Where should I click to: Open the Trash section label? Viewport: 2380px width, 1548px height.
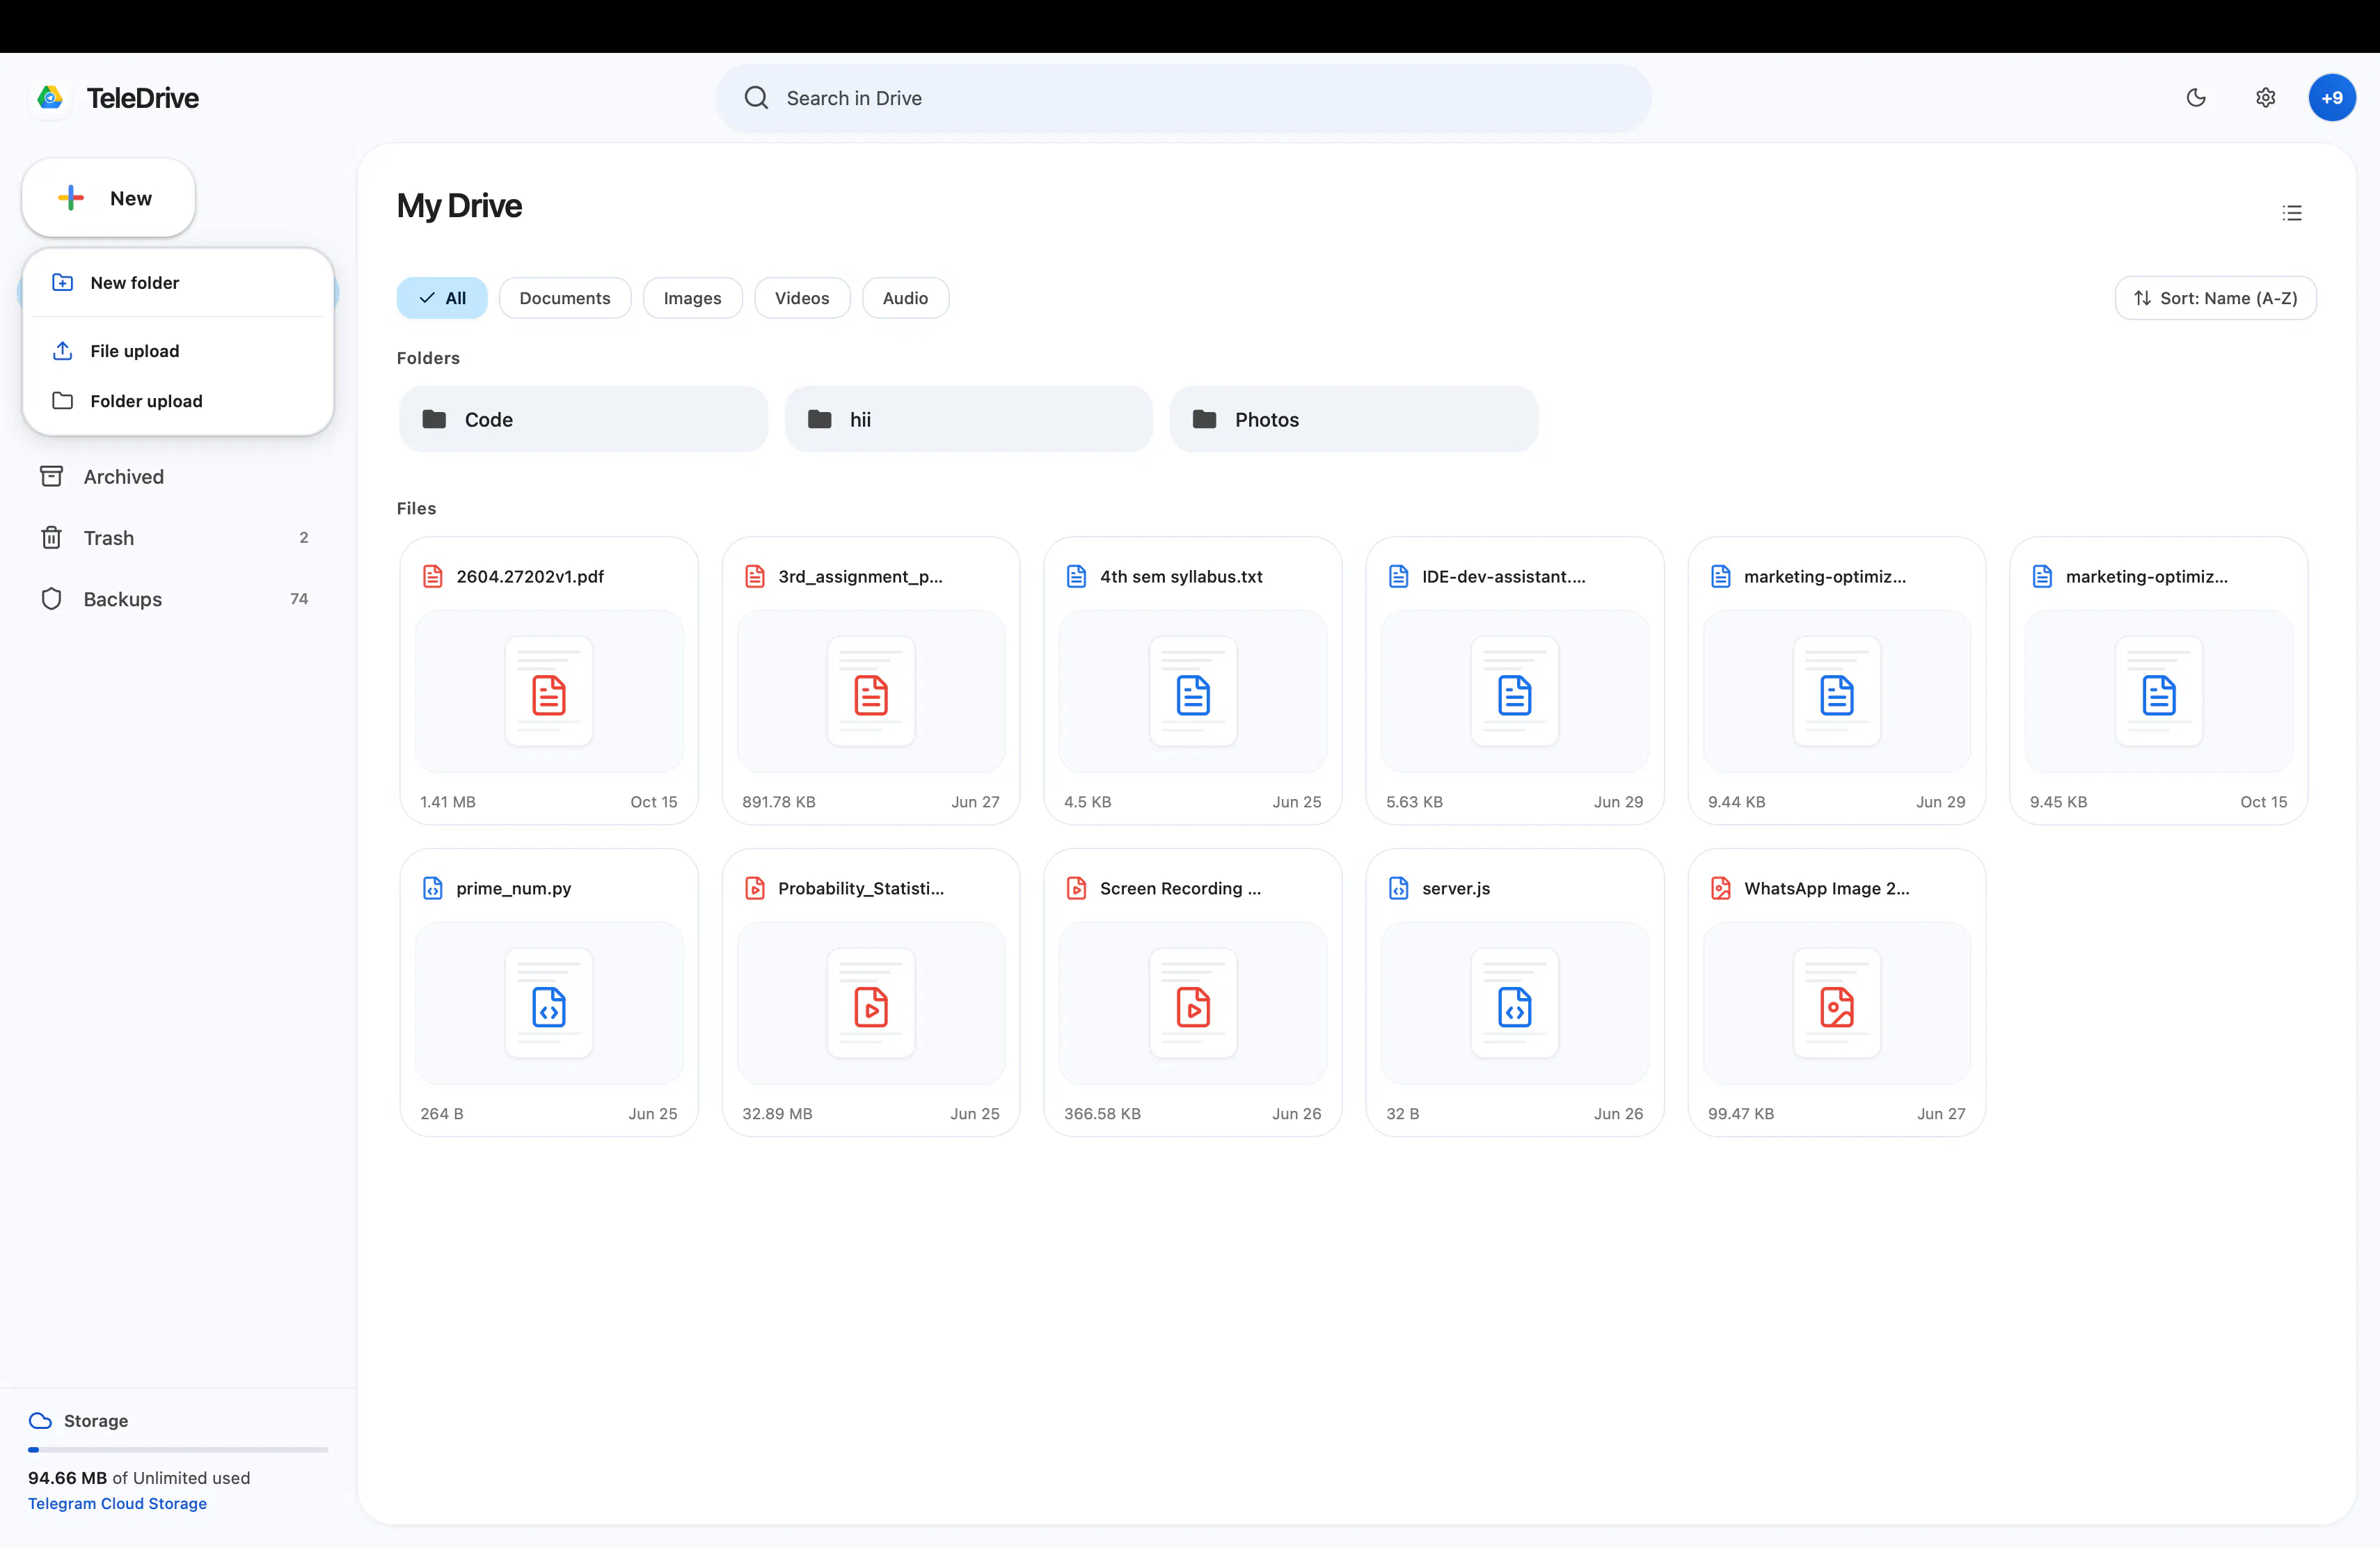pos(109,538)
